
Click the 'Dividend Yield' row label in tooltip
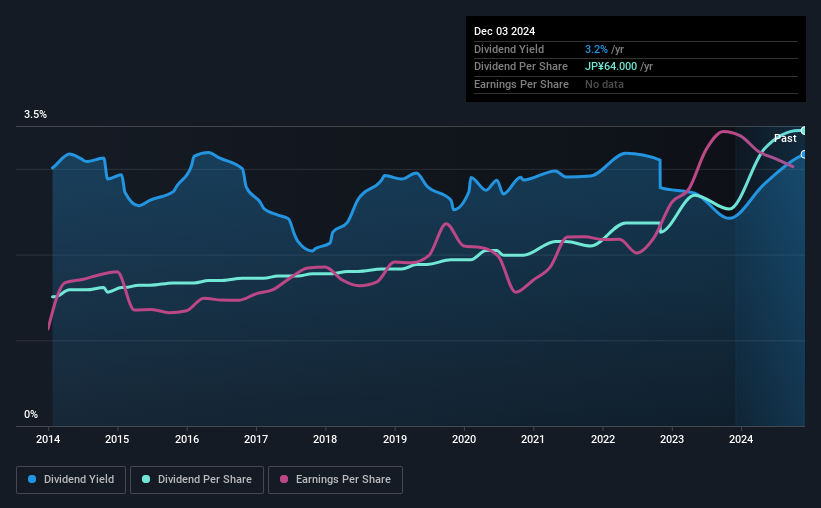pyautogui.click(x=509, y=49)
